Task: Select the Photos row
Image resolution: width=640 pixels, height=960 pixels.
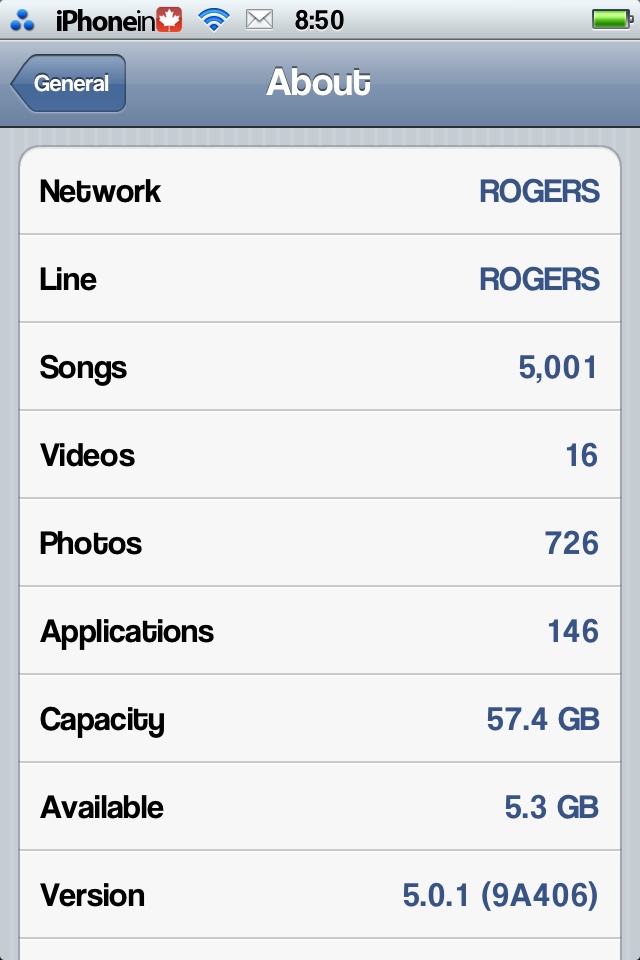Action: point(320,542)
